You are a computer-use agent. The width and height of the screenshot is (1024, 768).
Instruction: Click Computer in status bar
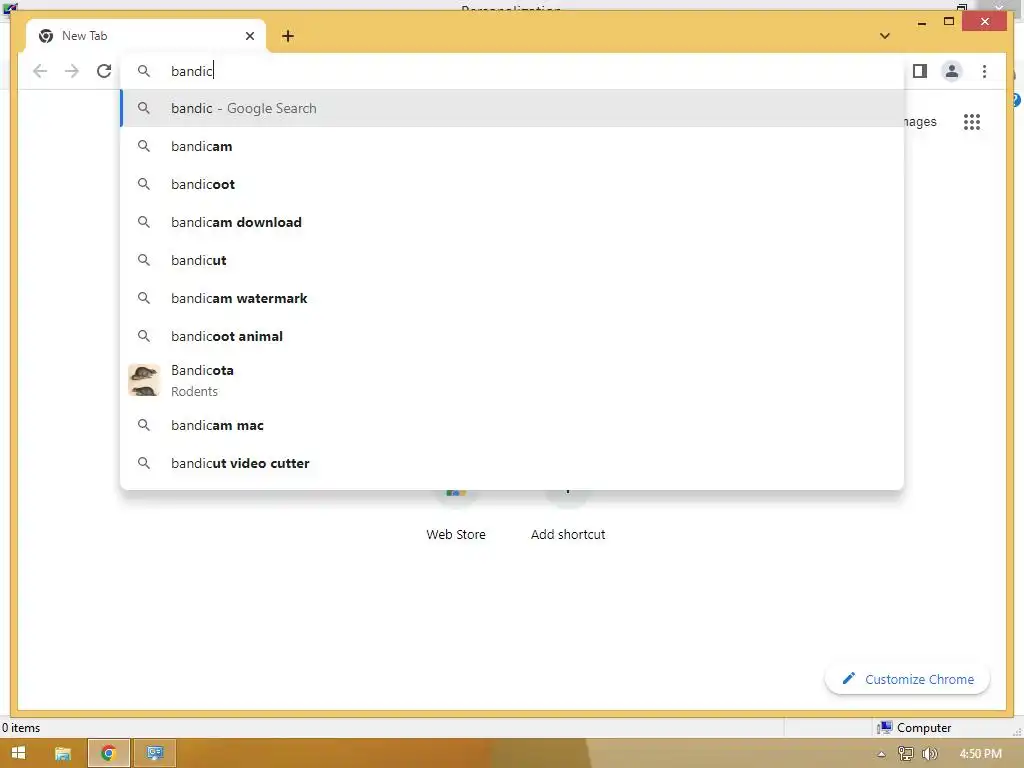click(x=914, y=728)
